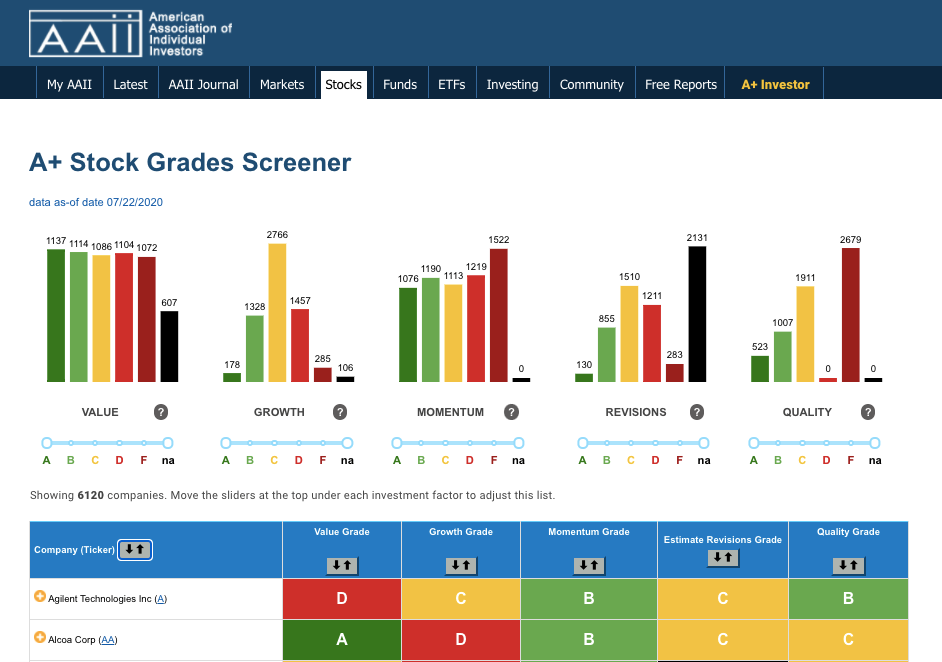Follow the Alcoa ticker AA link
Image resolution: width=942 pixels, height=662 pixels.
point(108,640)
